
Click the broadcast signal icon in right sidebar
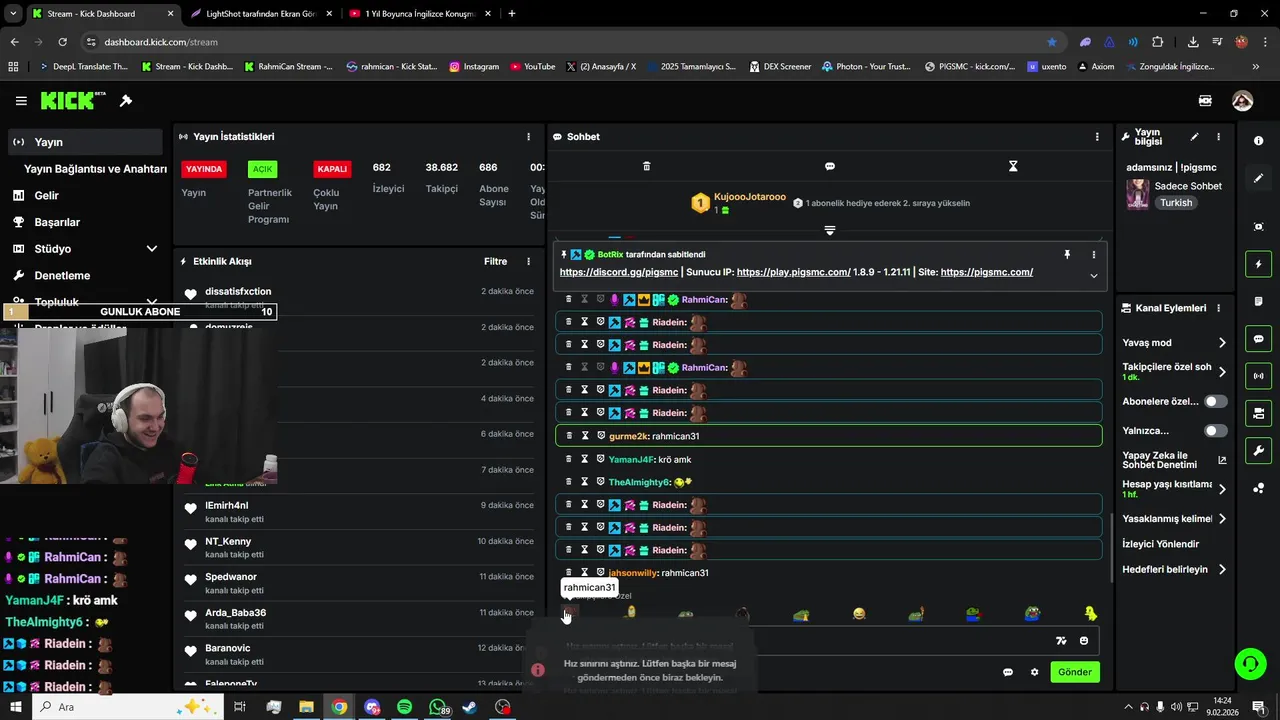click(1258, 376)
